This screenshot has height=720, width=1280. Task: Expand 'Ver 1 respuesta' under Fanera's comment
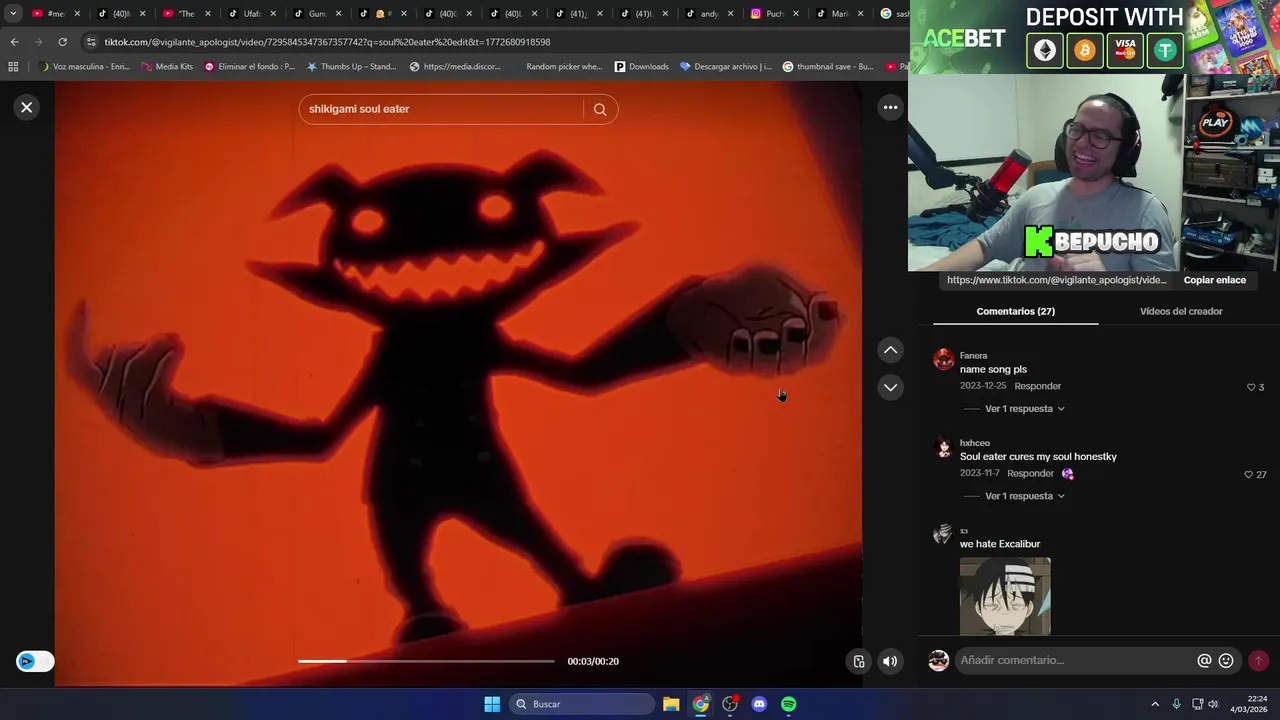coord(1024,409)
